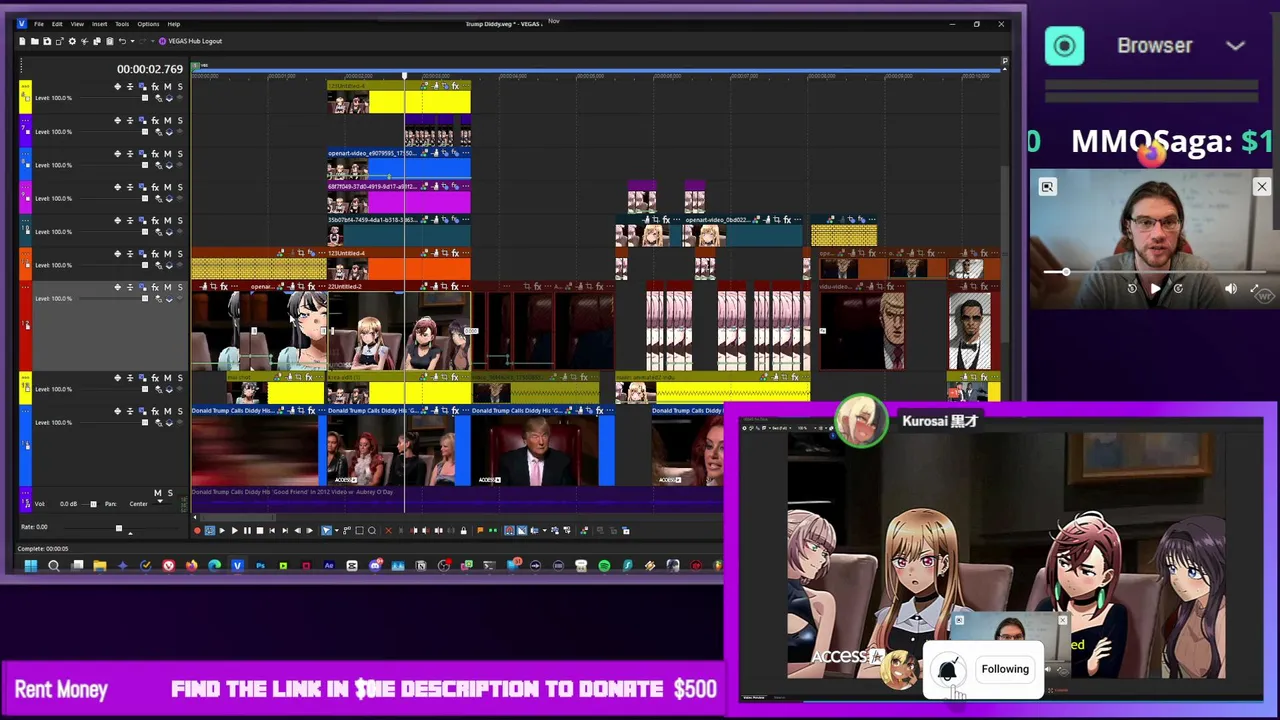Click the orange Insert Marker icon

[480, 530]
